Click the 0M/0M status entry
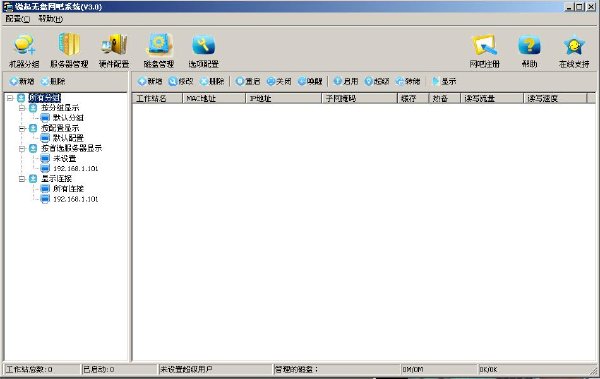600x379 pixels. pyautogui.click(x=439, y=369)
